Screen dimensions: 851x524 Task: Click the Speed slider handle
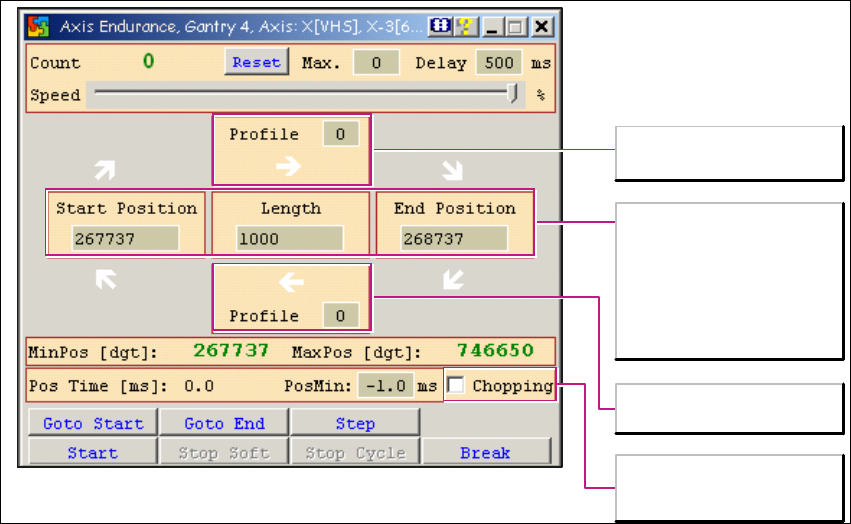click(514, 94)
